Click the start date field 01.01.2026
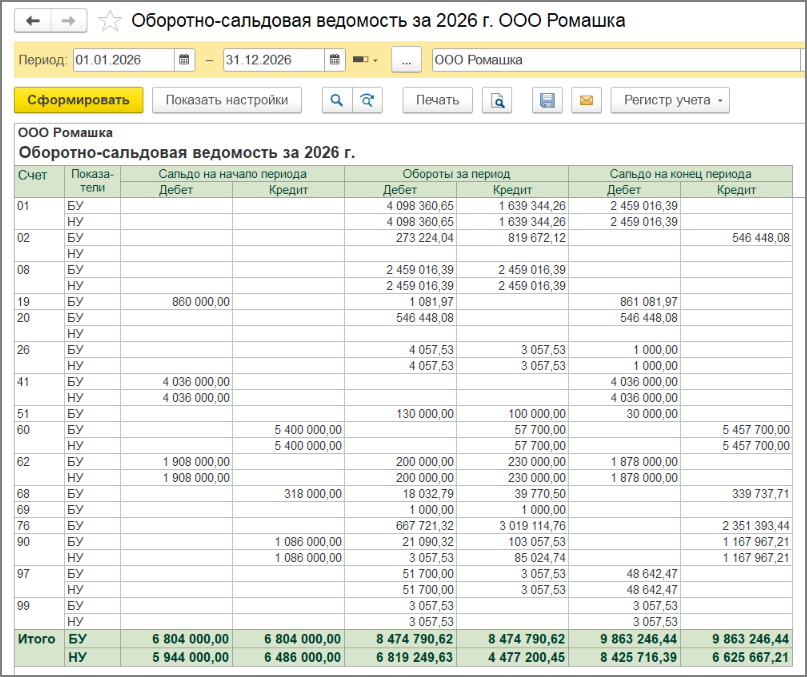807x677 pixels. (123, 60)
